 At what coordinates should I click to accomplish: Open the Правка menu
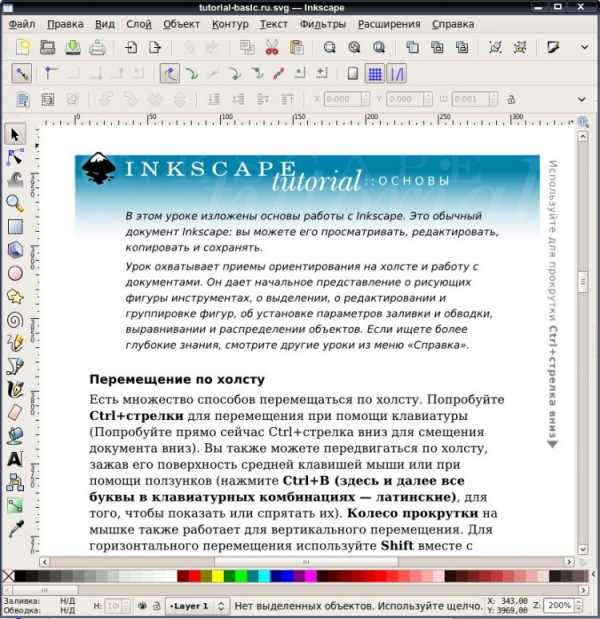pyautogui.click(x=65, y=24)
